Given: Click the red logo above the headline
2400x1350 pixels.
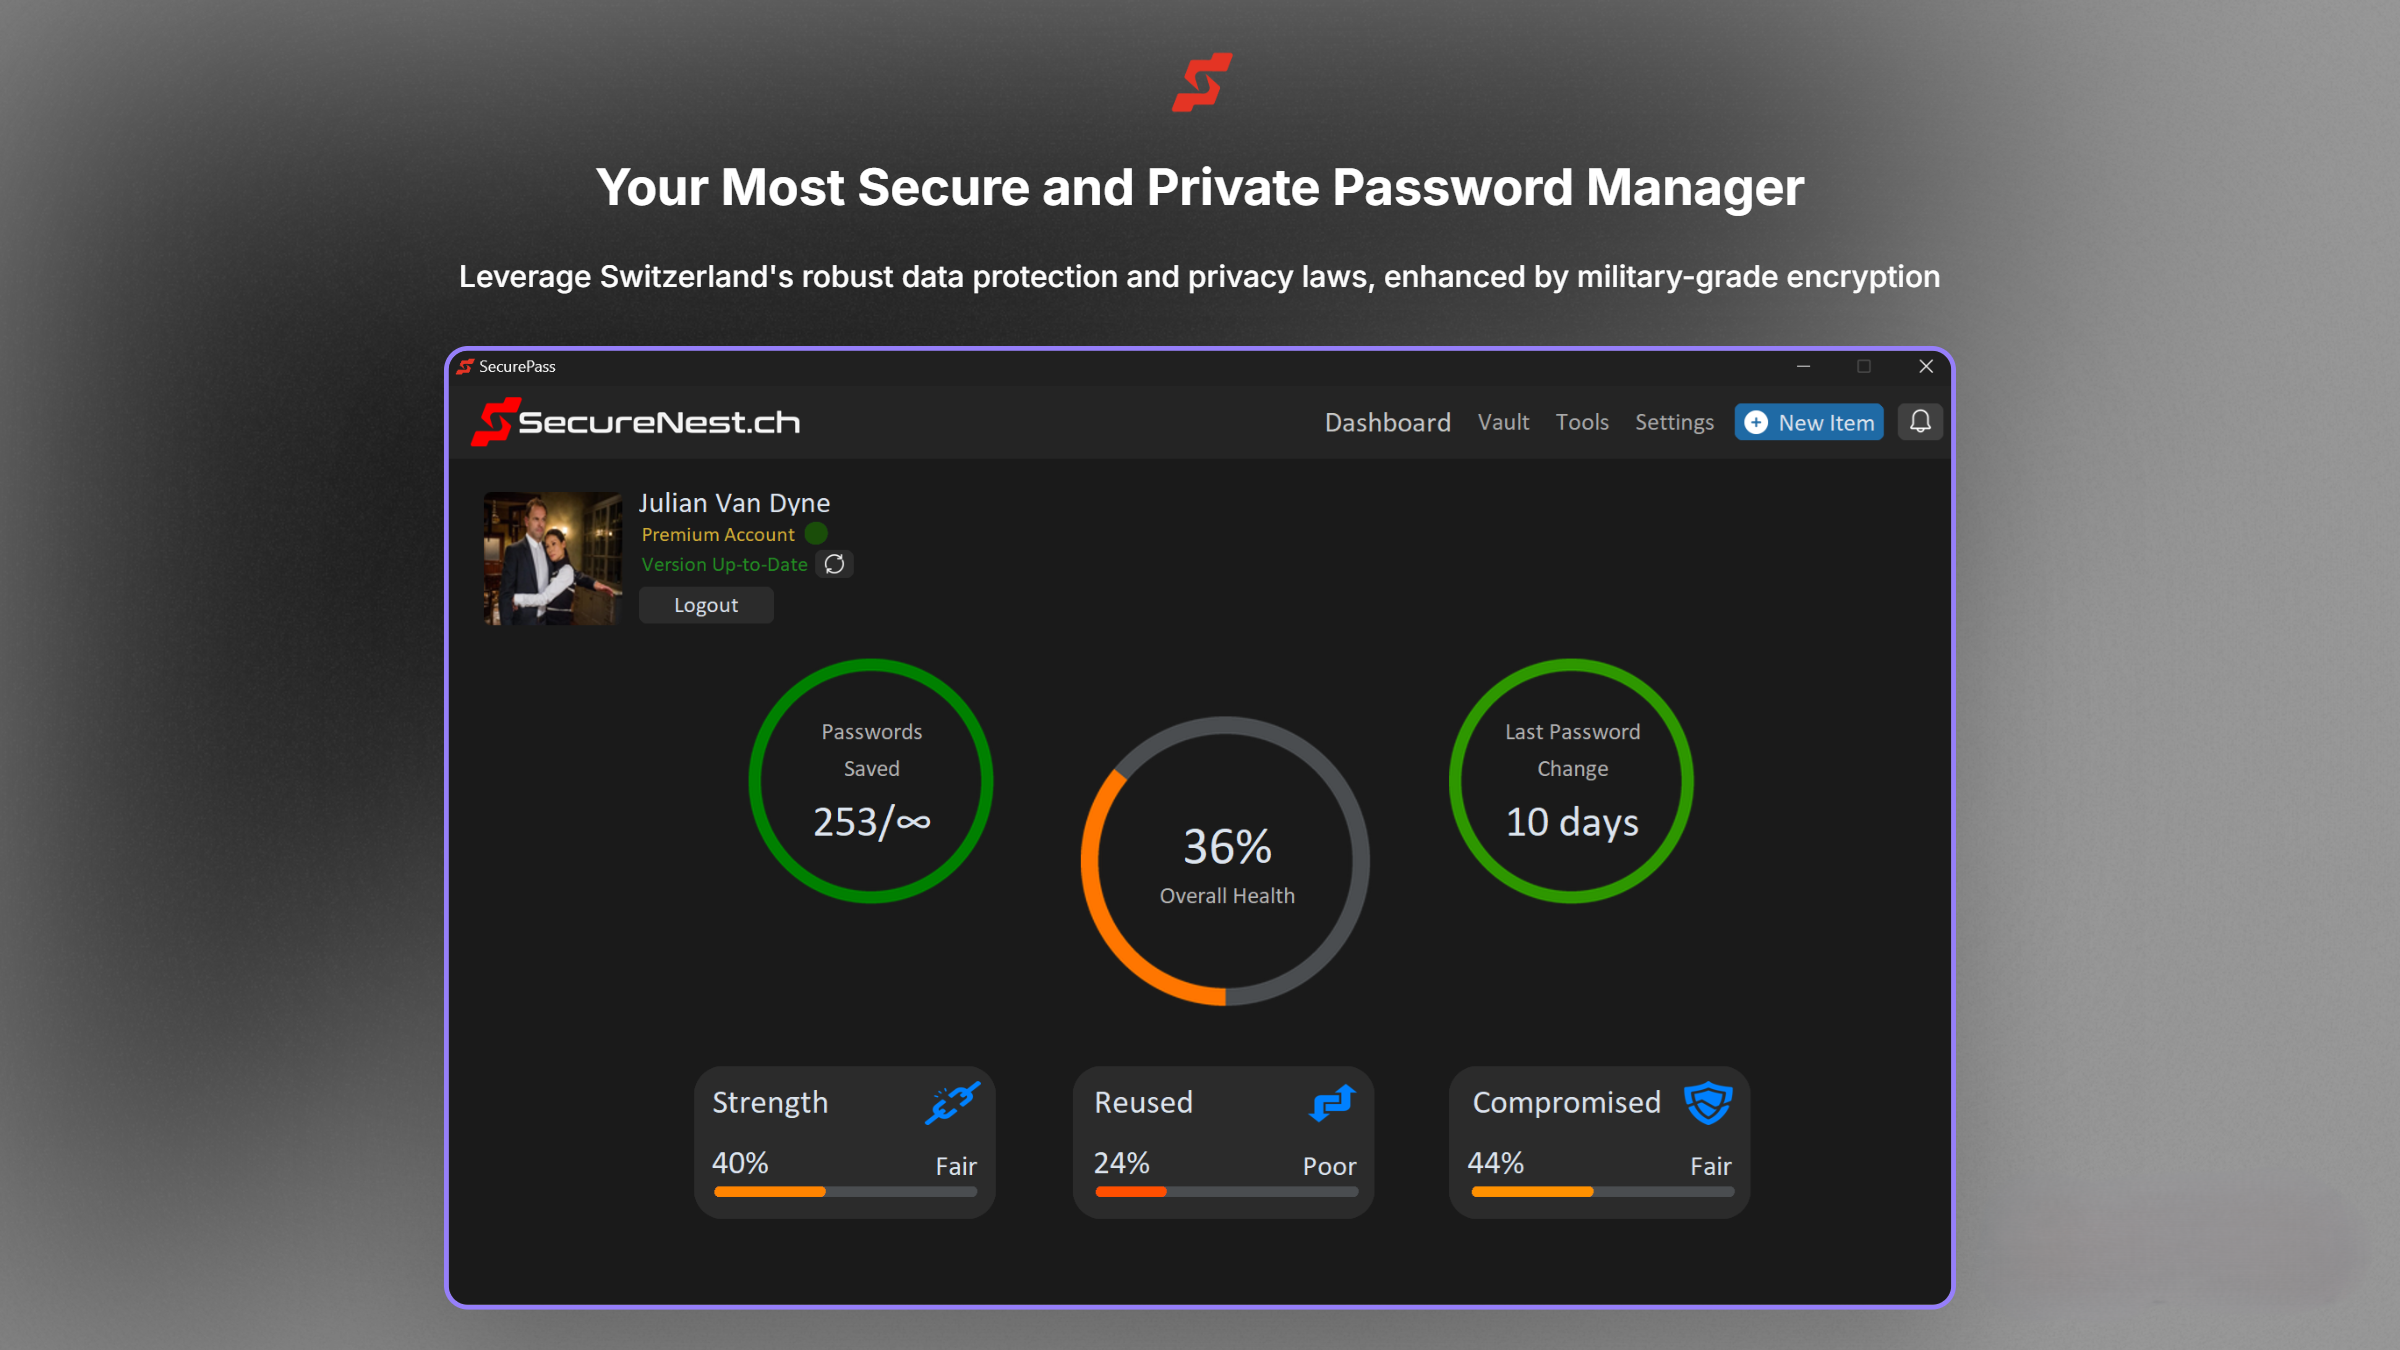Looking at the screenshot, I should [1201, 82].
